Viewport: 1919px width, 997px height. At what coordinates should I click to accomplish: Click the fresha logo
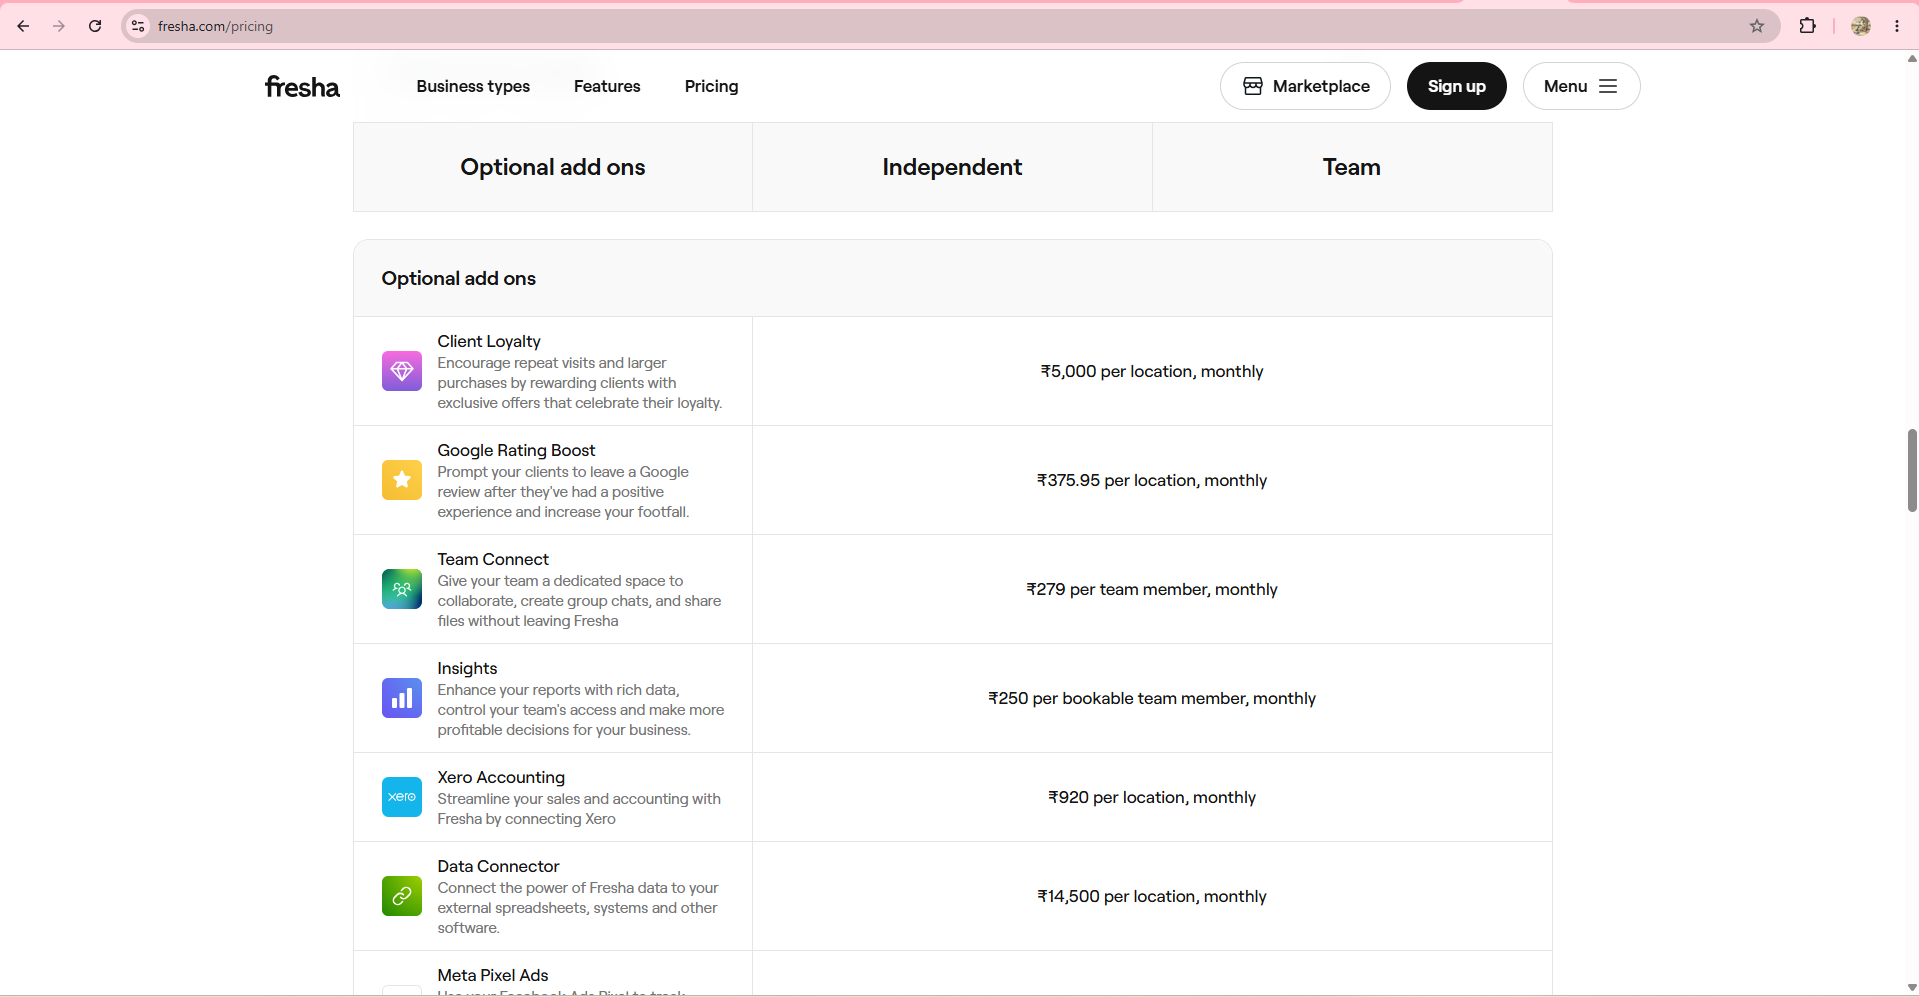coord(302,87)
